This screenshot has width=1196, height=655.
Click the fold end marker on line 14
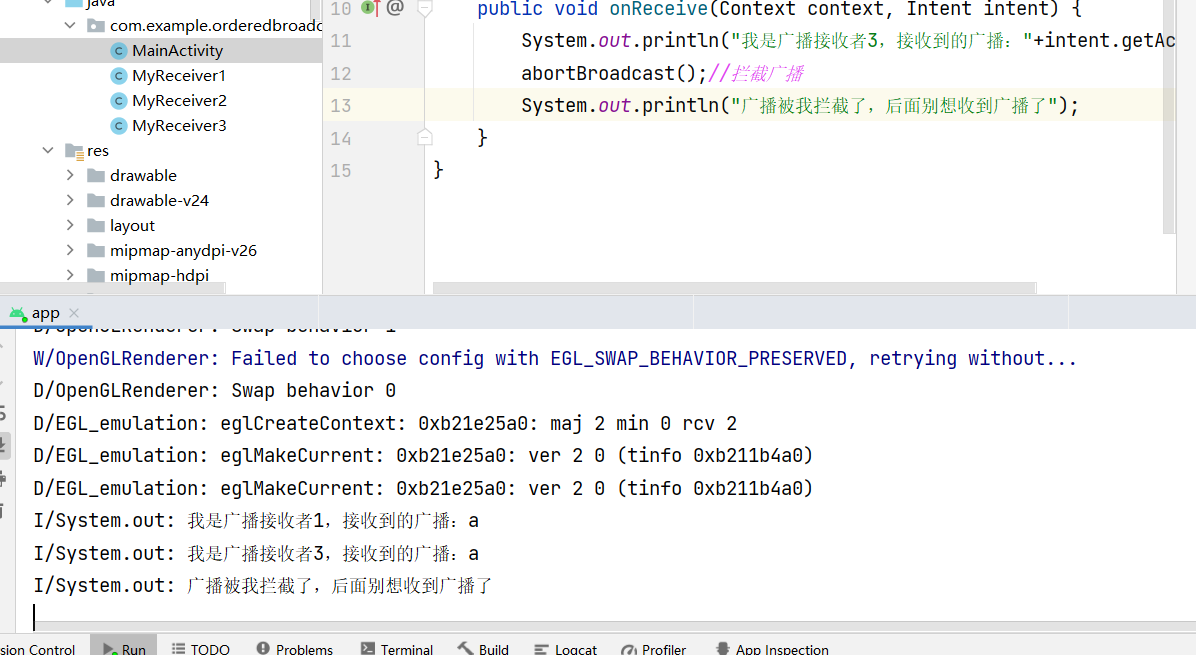(425, 138)
